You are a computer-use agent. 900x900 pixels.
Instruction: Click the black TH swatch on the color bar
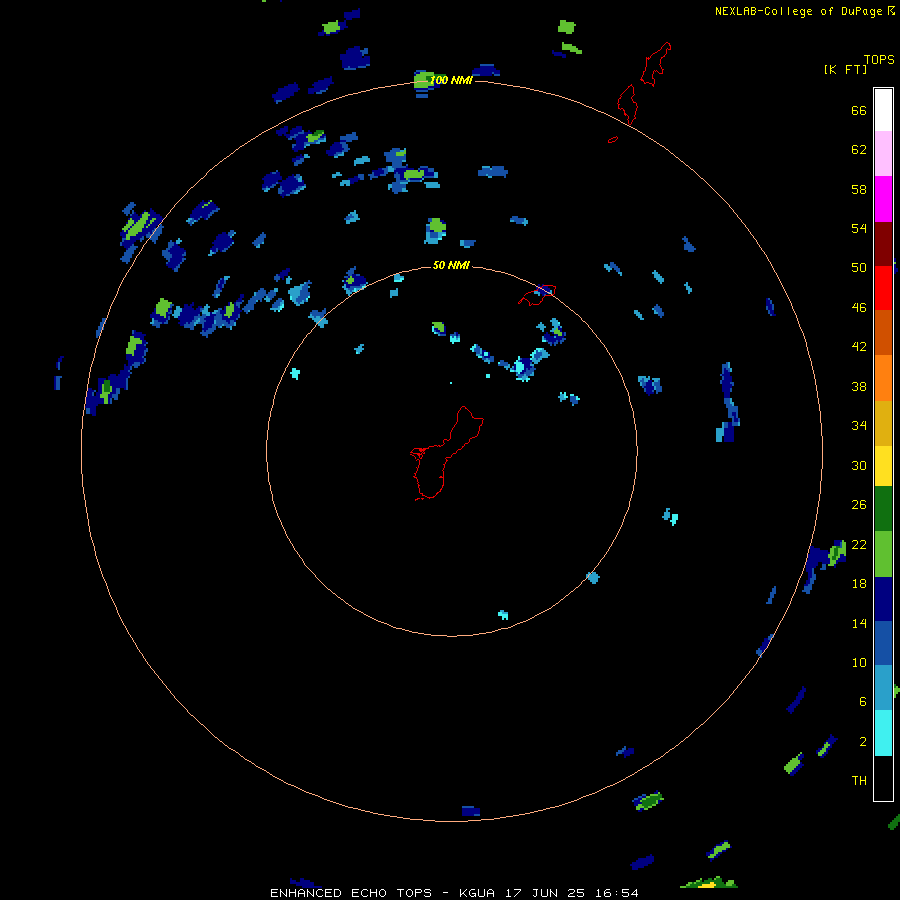tap(883, 778)
